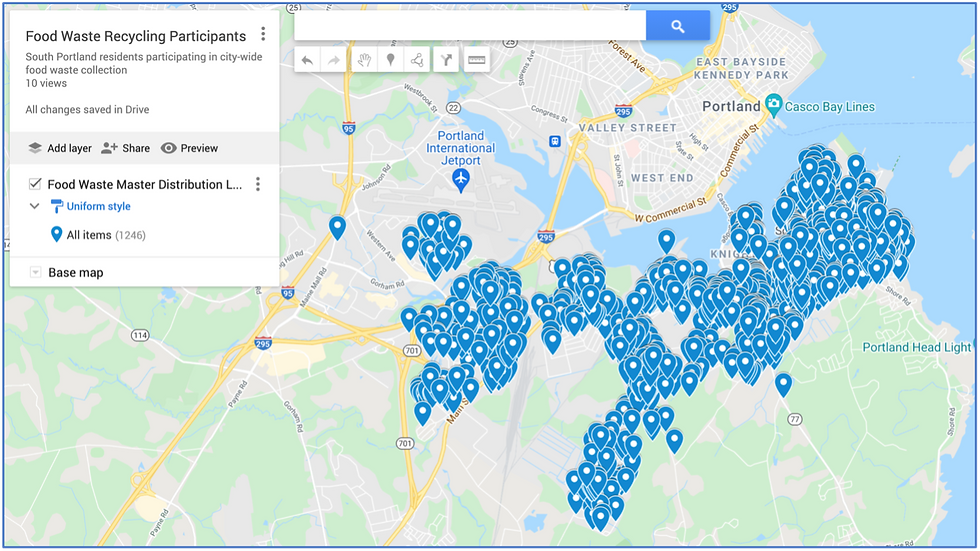Select the Add marker tool

391,61
